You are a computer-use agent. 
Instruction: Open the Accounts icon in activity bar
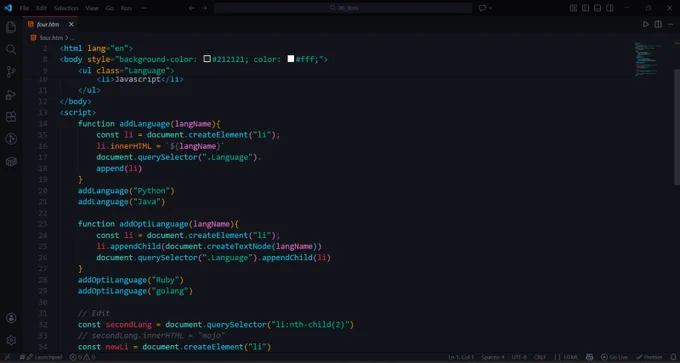11,318
